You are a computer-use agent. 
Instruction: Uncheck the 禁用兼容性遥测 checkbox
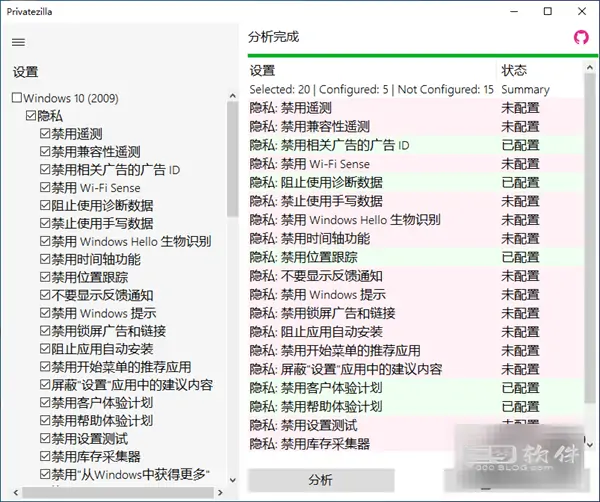(45, 151)
